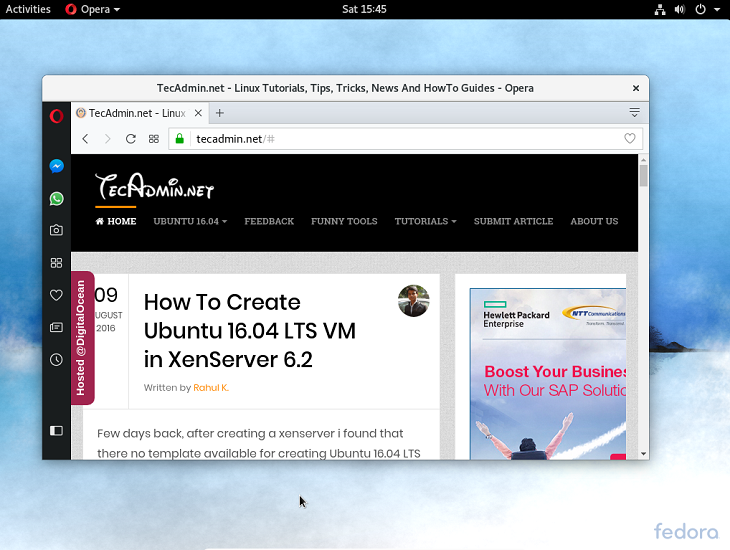Open a new tab with plus button
This screenshot has height=550, width=730.
(220, 113)
